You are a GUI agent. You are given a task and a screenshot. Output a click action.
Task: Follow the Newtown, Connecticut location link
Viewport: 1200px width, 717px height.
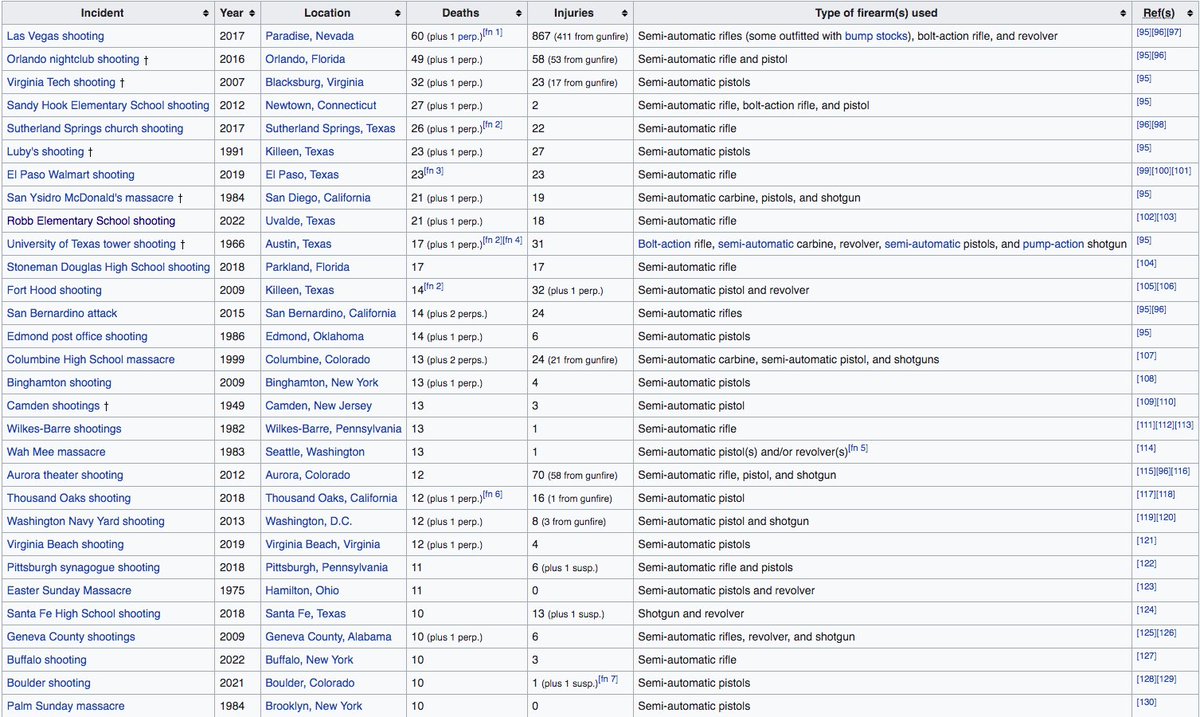(x=321, y=105)
